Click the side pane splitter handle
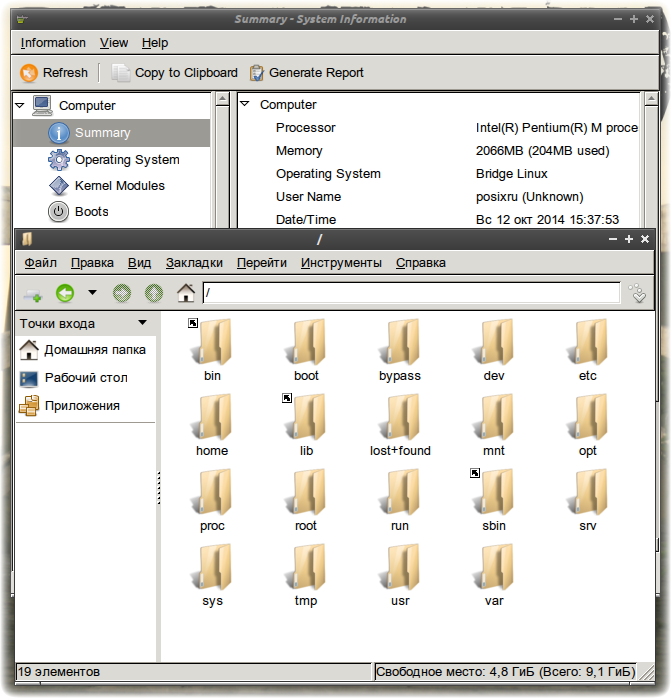Viewport: 671px width, 698px height. tap(159, 487)
